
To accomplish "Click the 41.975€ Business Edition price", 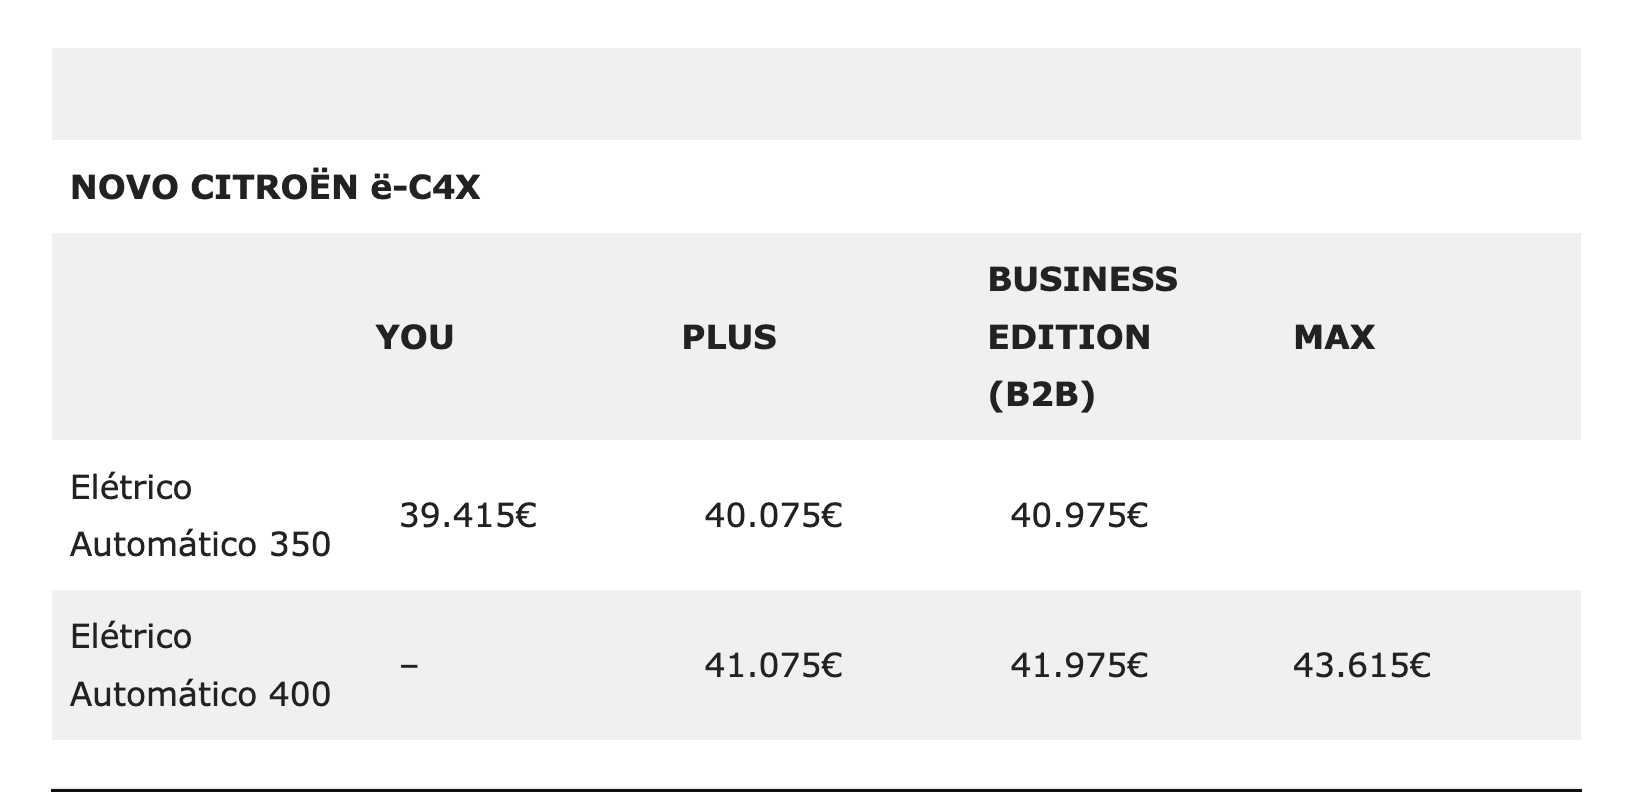I will (1079, 664).
